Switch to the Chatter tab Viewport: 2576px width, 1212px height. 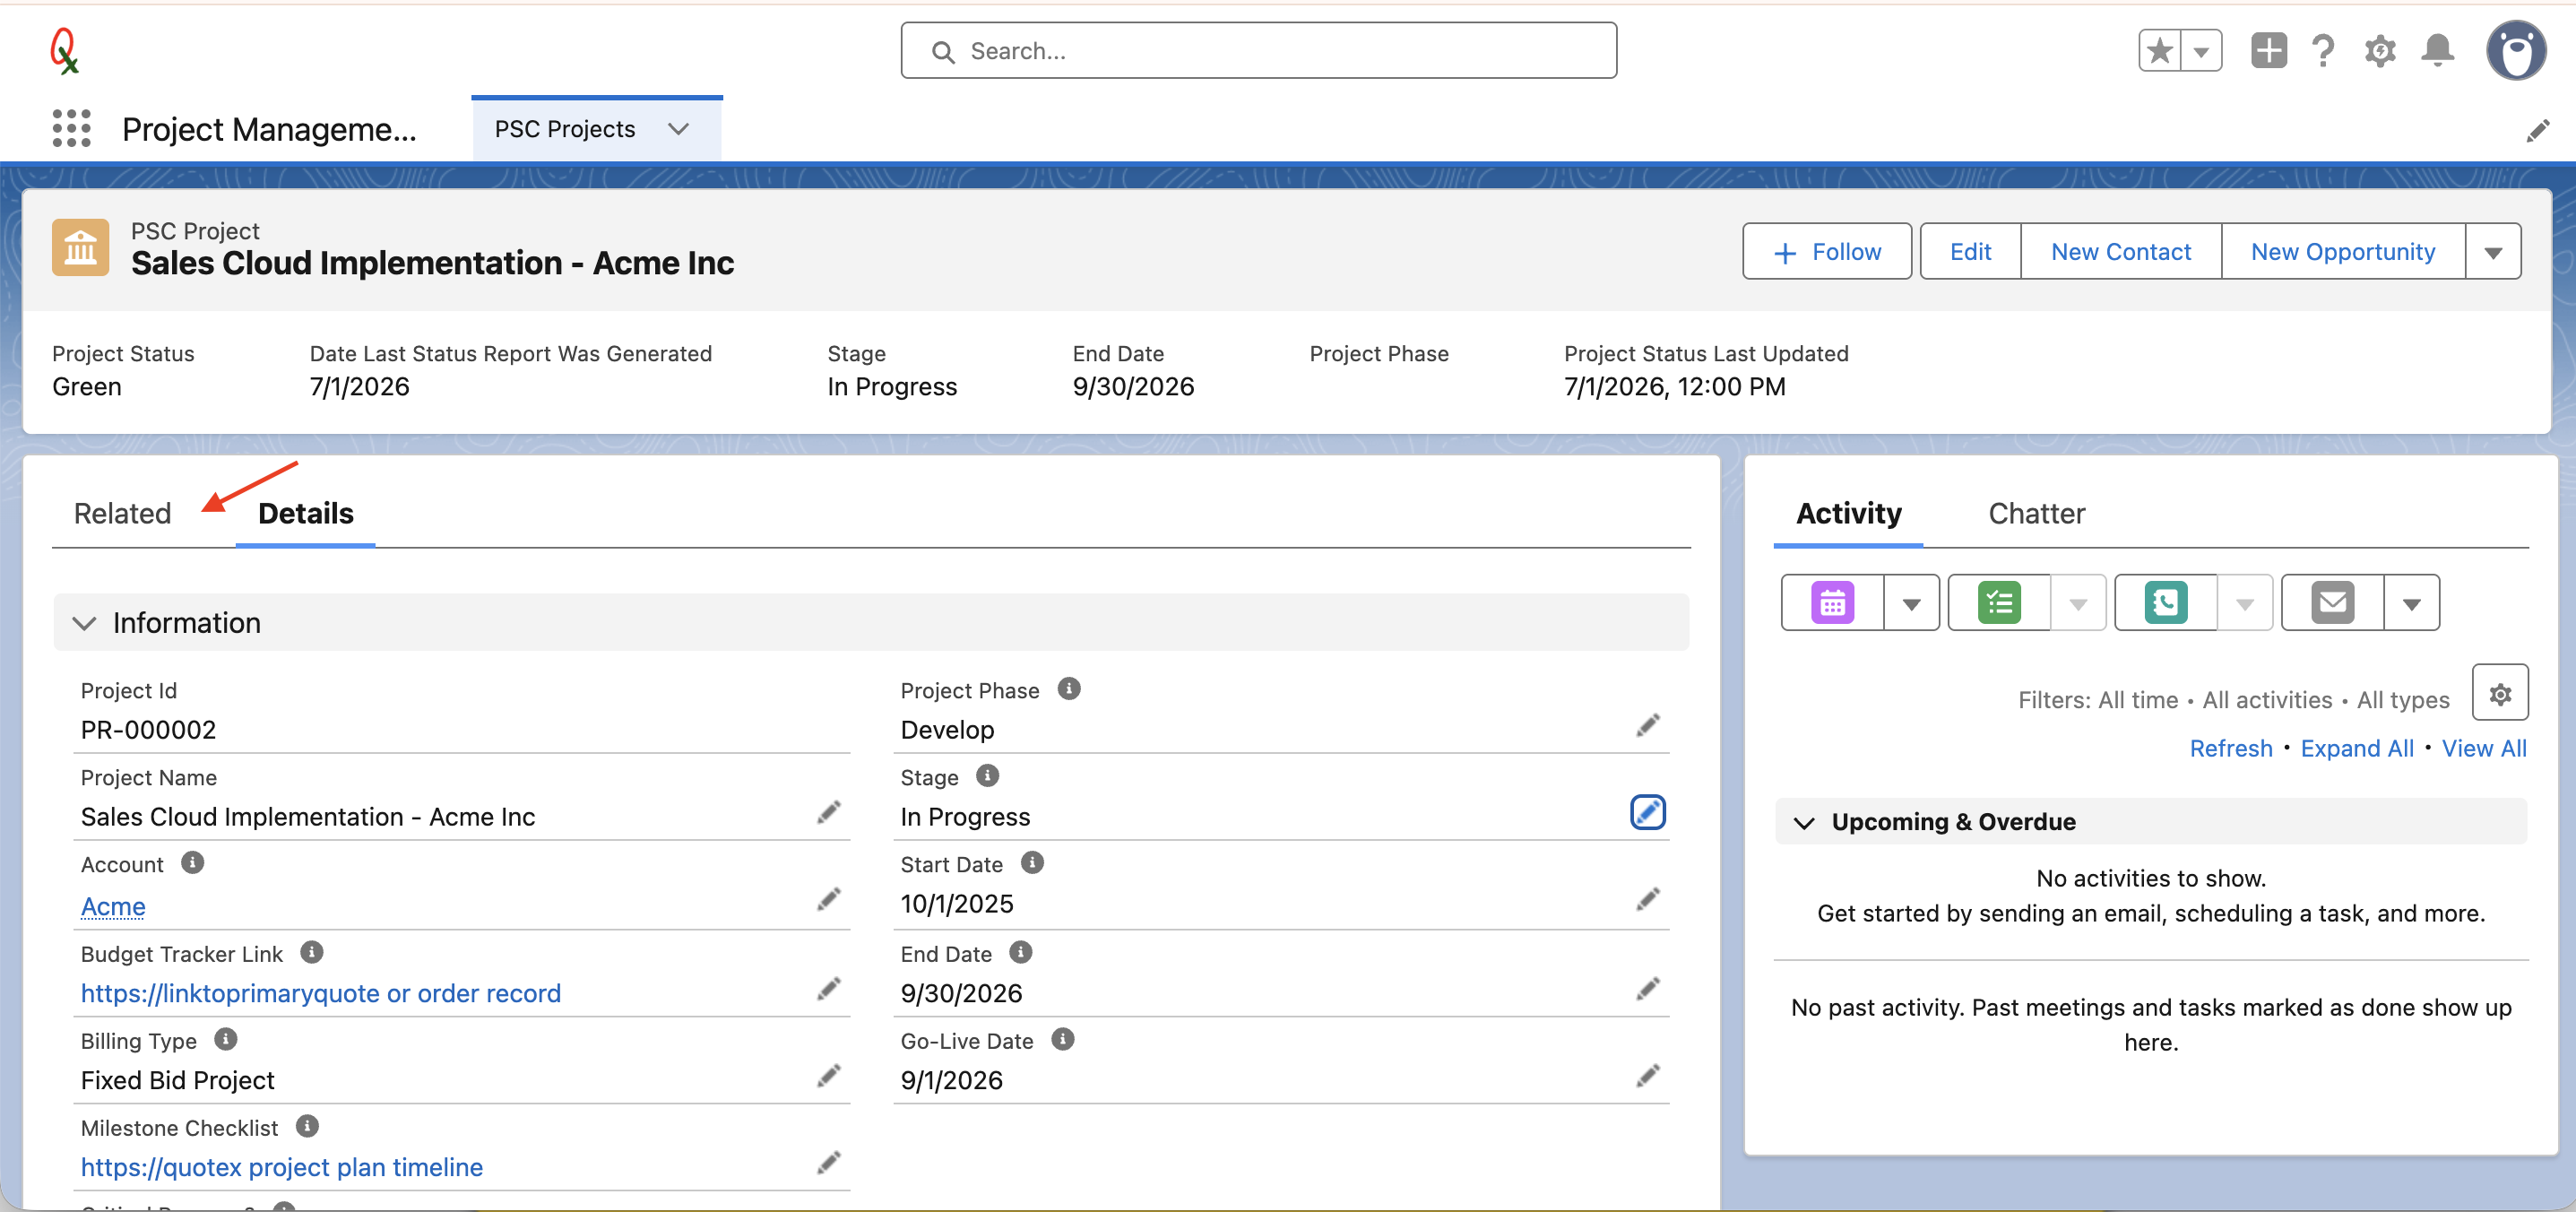click(2036, 513)
